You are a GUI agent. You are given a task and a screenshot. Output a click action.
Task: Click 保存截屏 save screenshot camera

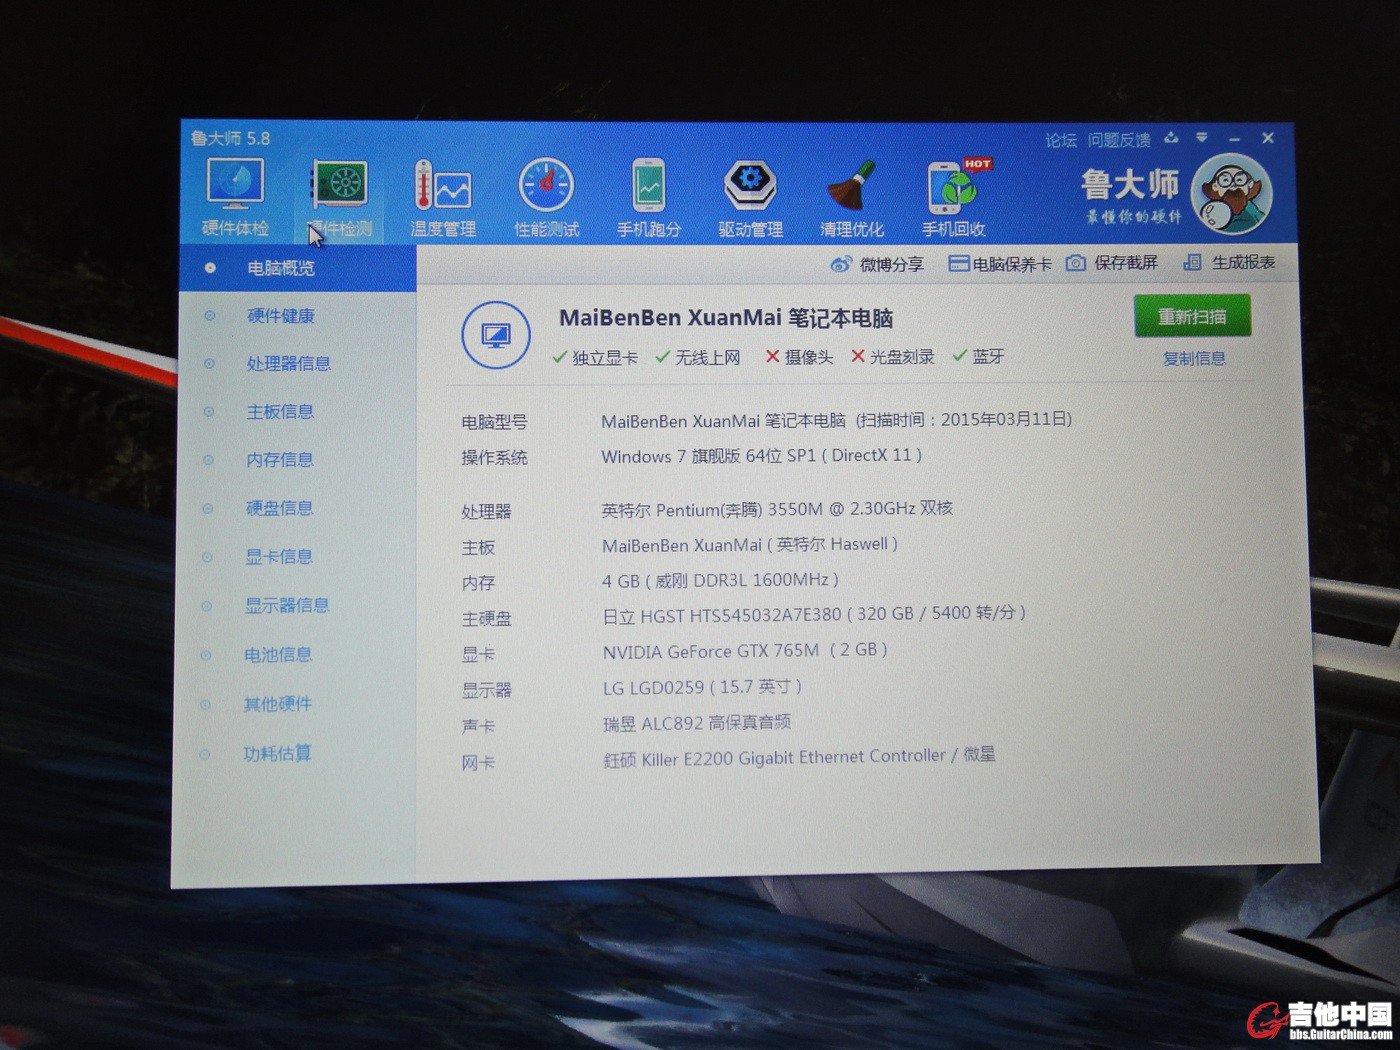pyautogui.click(x=1112, y=263)
